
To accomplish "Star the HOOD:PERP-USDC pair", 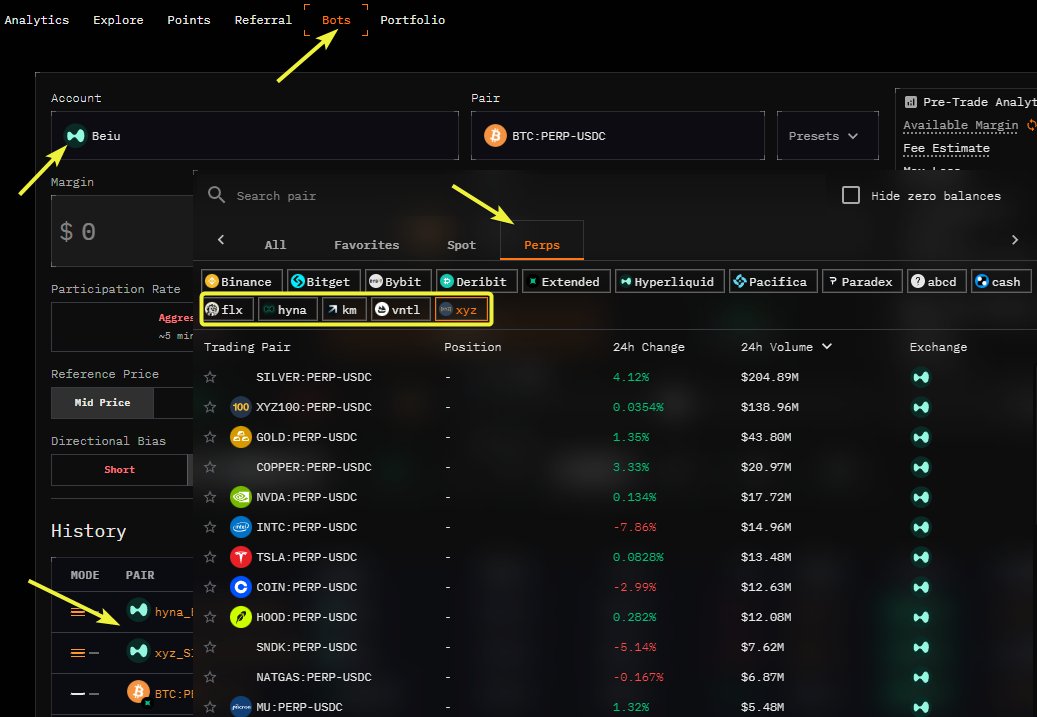I will coord(210,616).
